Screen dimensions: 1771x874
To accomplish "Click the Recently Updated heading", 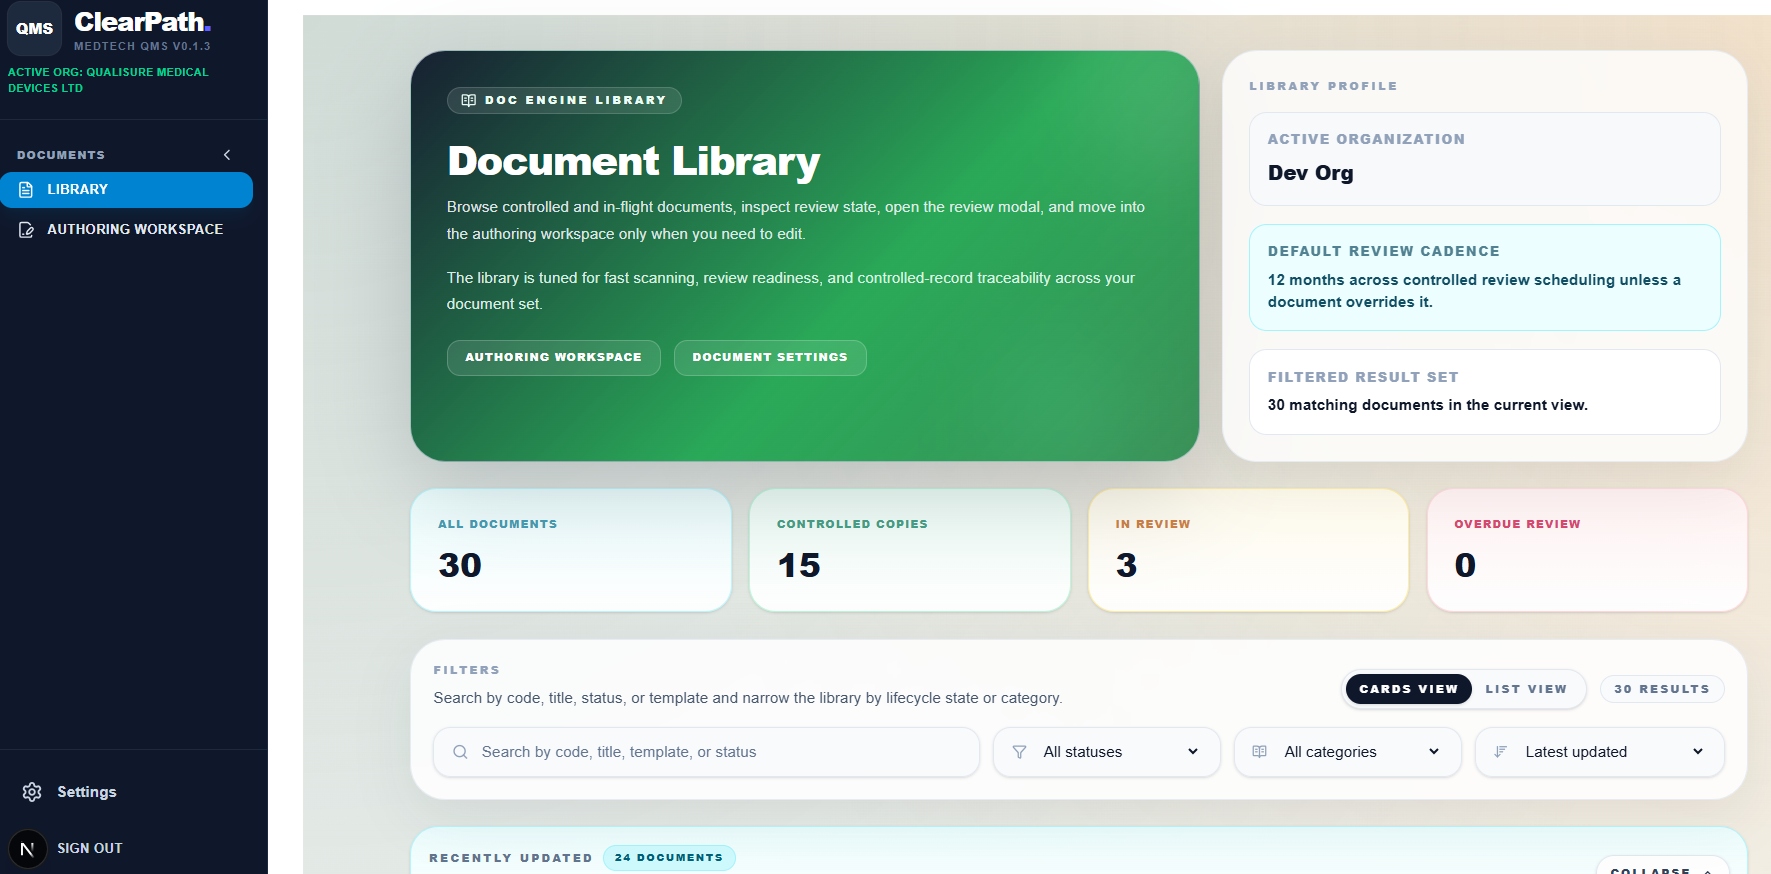I will [x=510, y=858].
